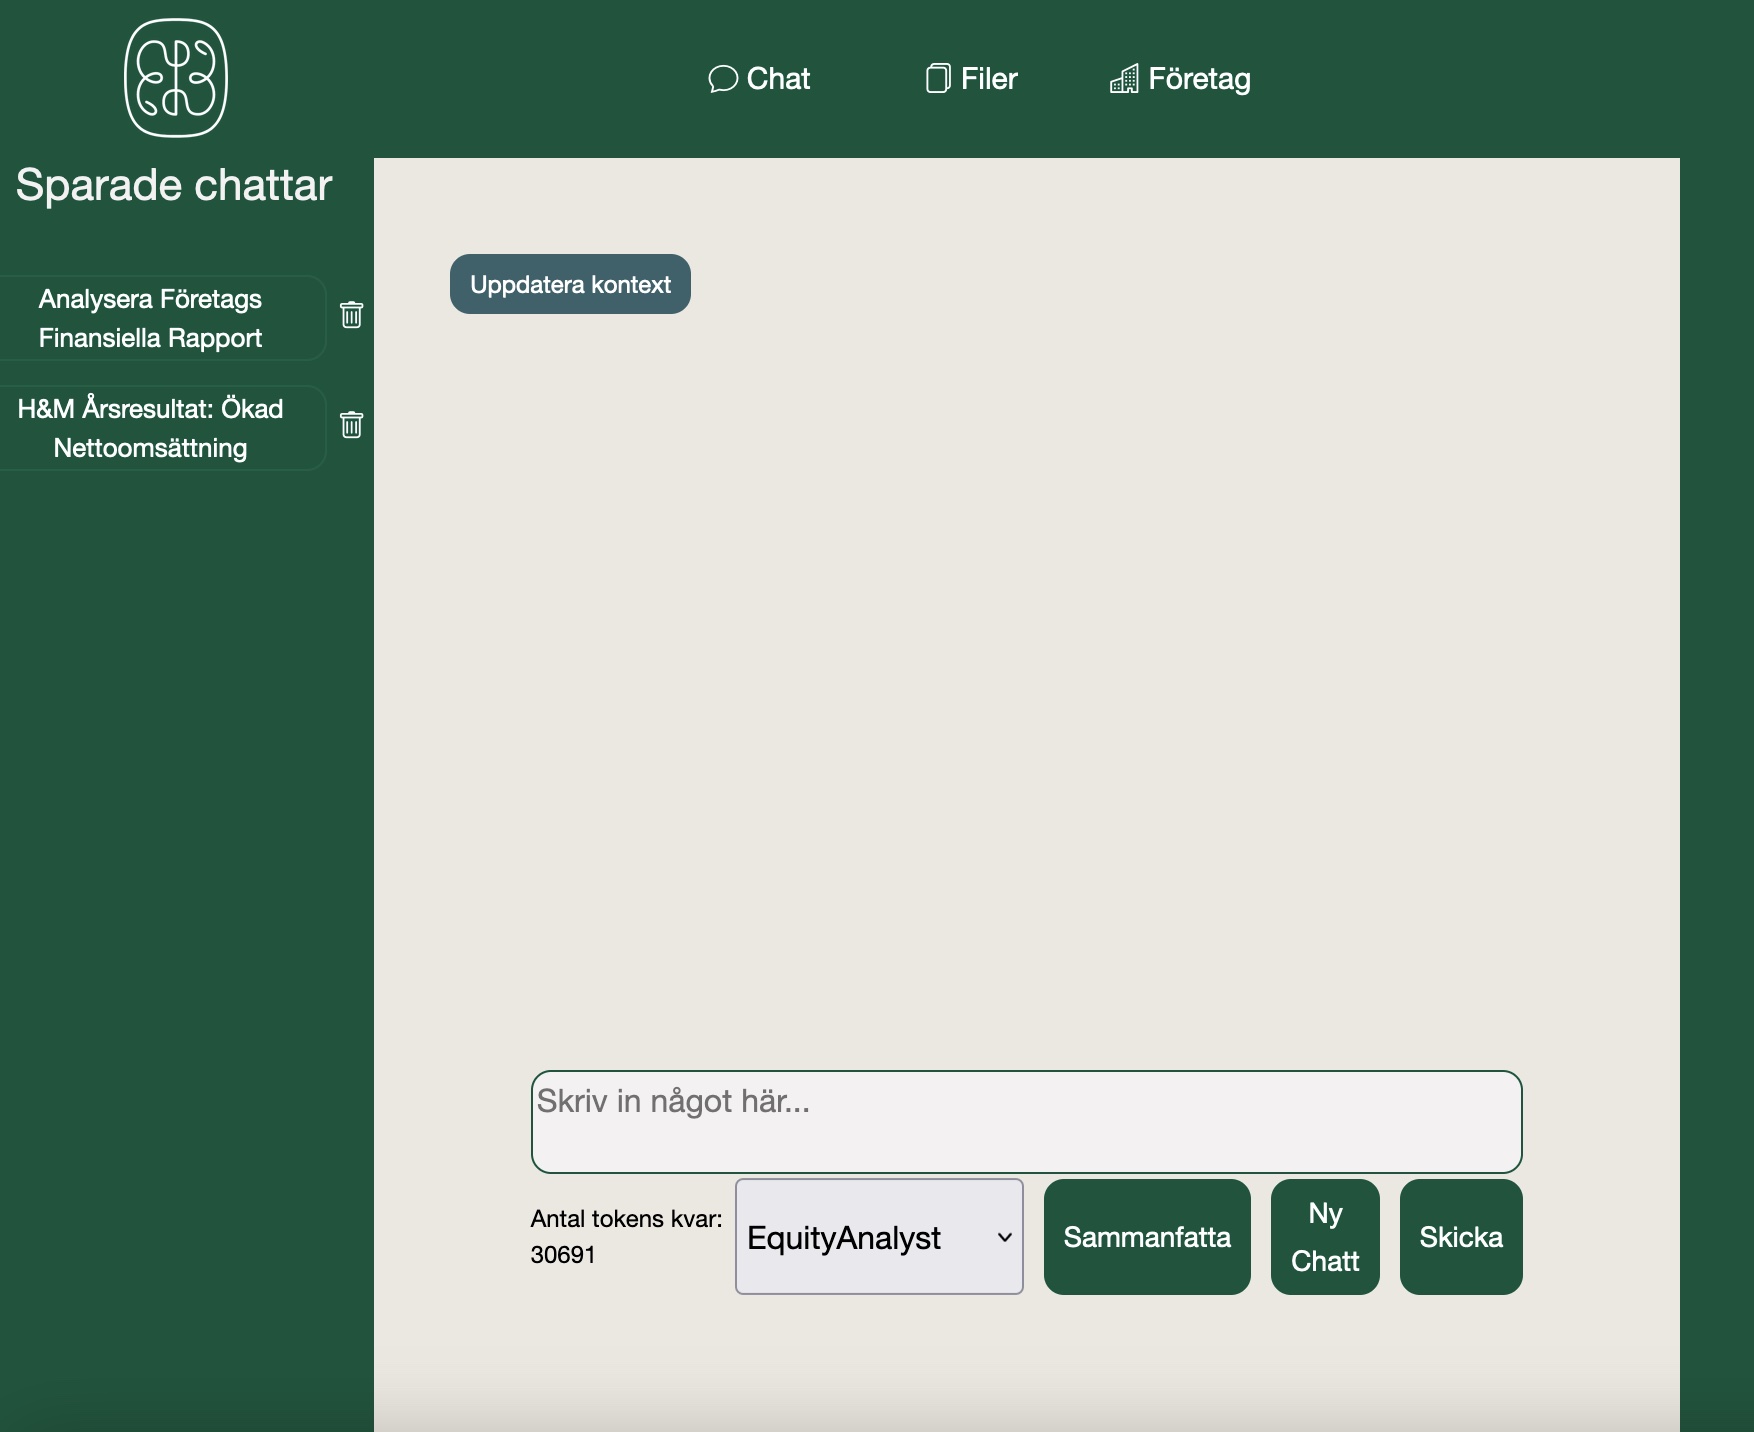
Task: Click the Sparade chattar heading
Action: [x=174, y=185]
